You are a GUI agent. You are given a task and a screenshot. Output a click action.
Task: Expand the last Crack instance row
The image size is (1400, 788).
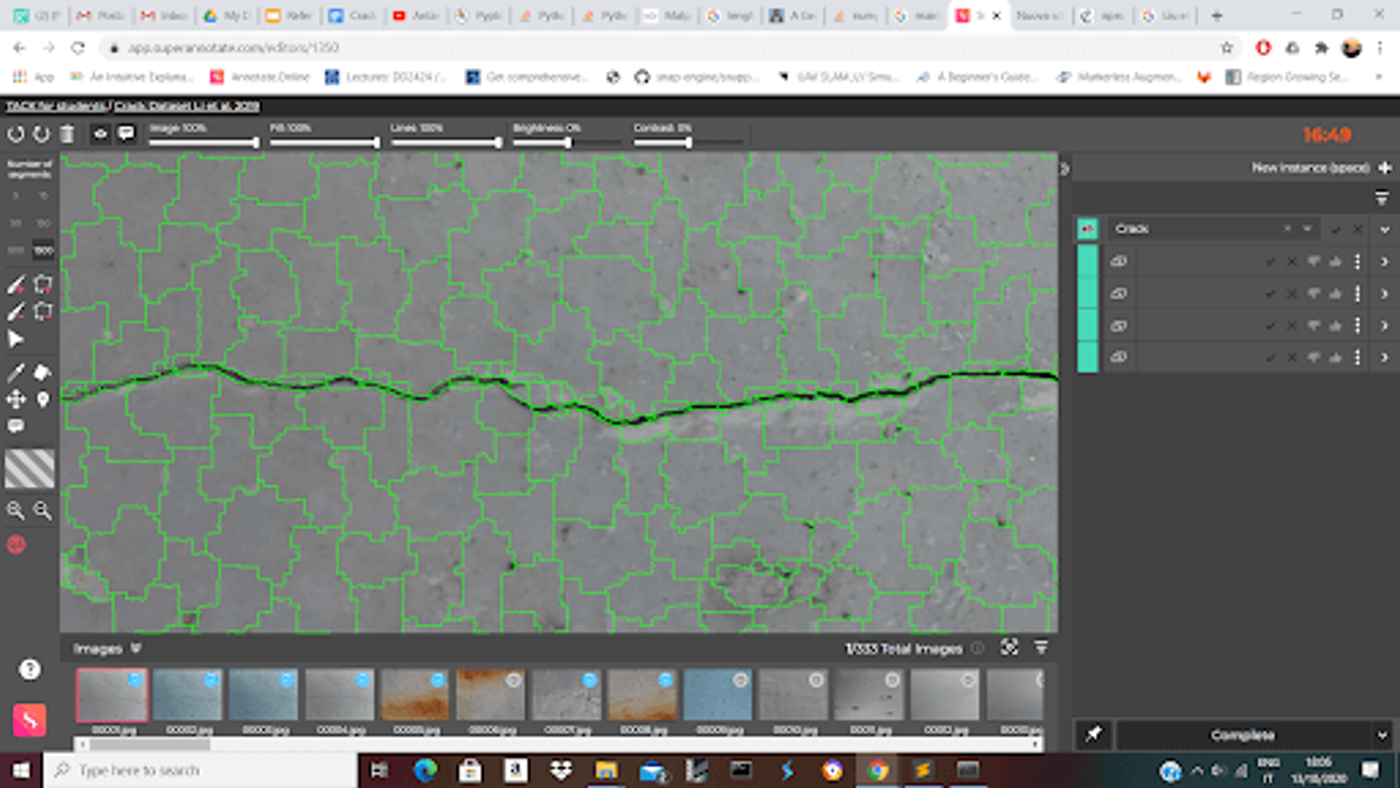[x=1385, y=357]
